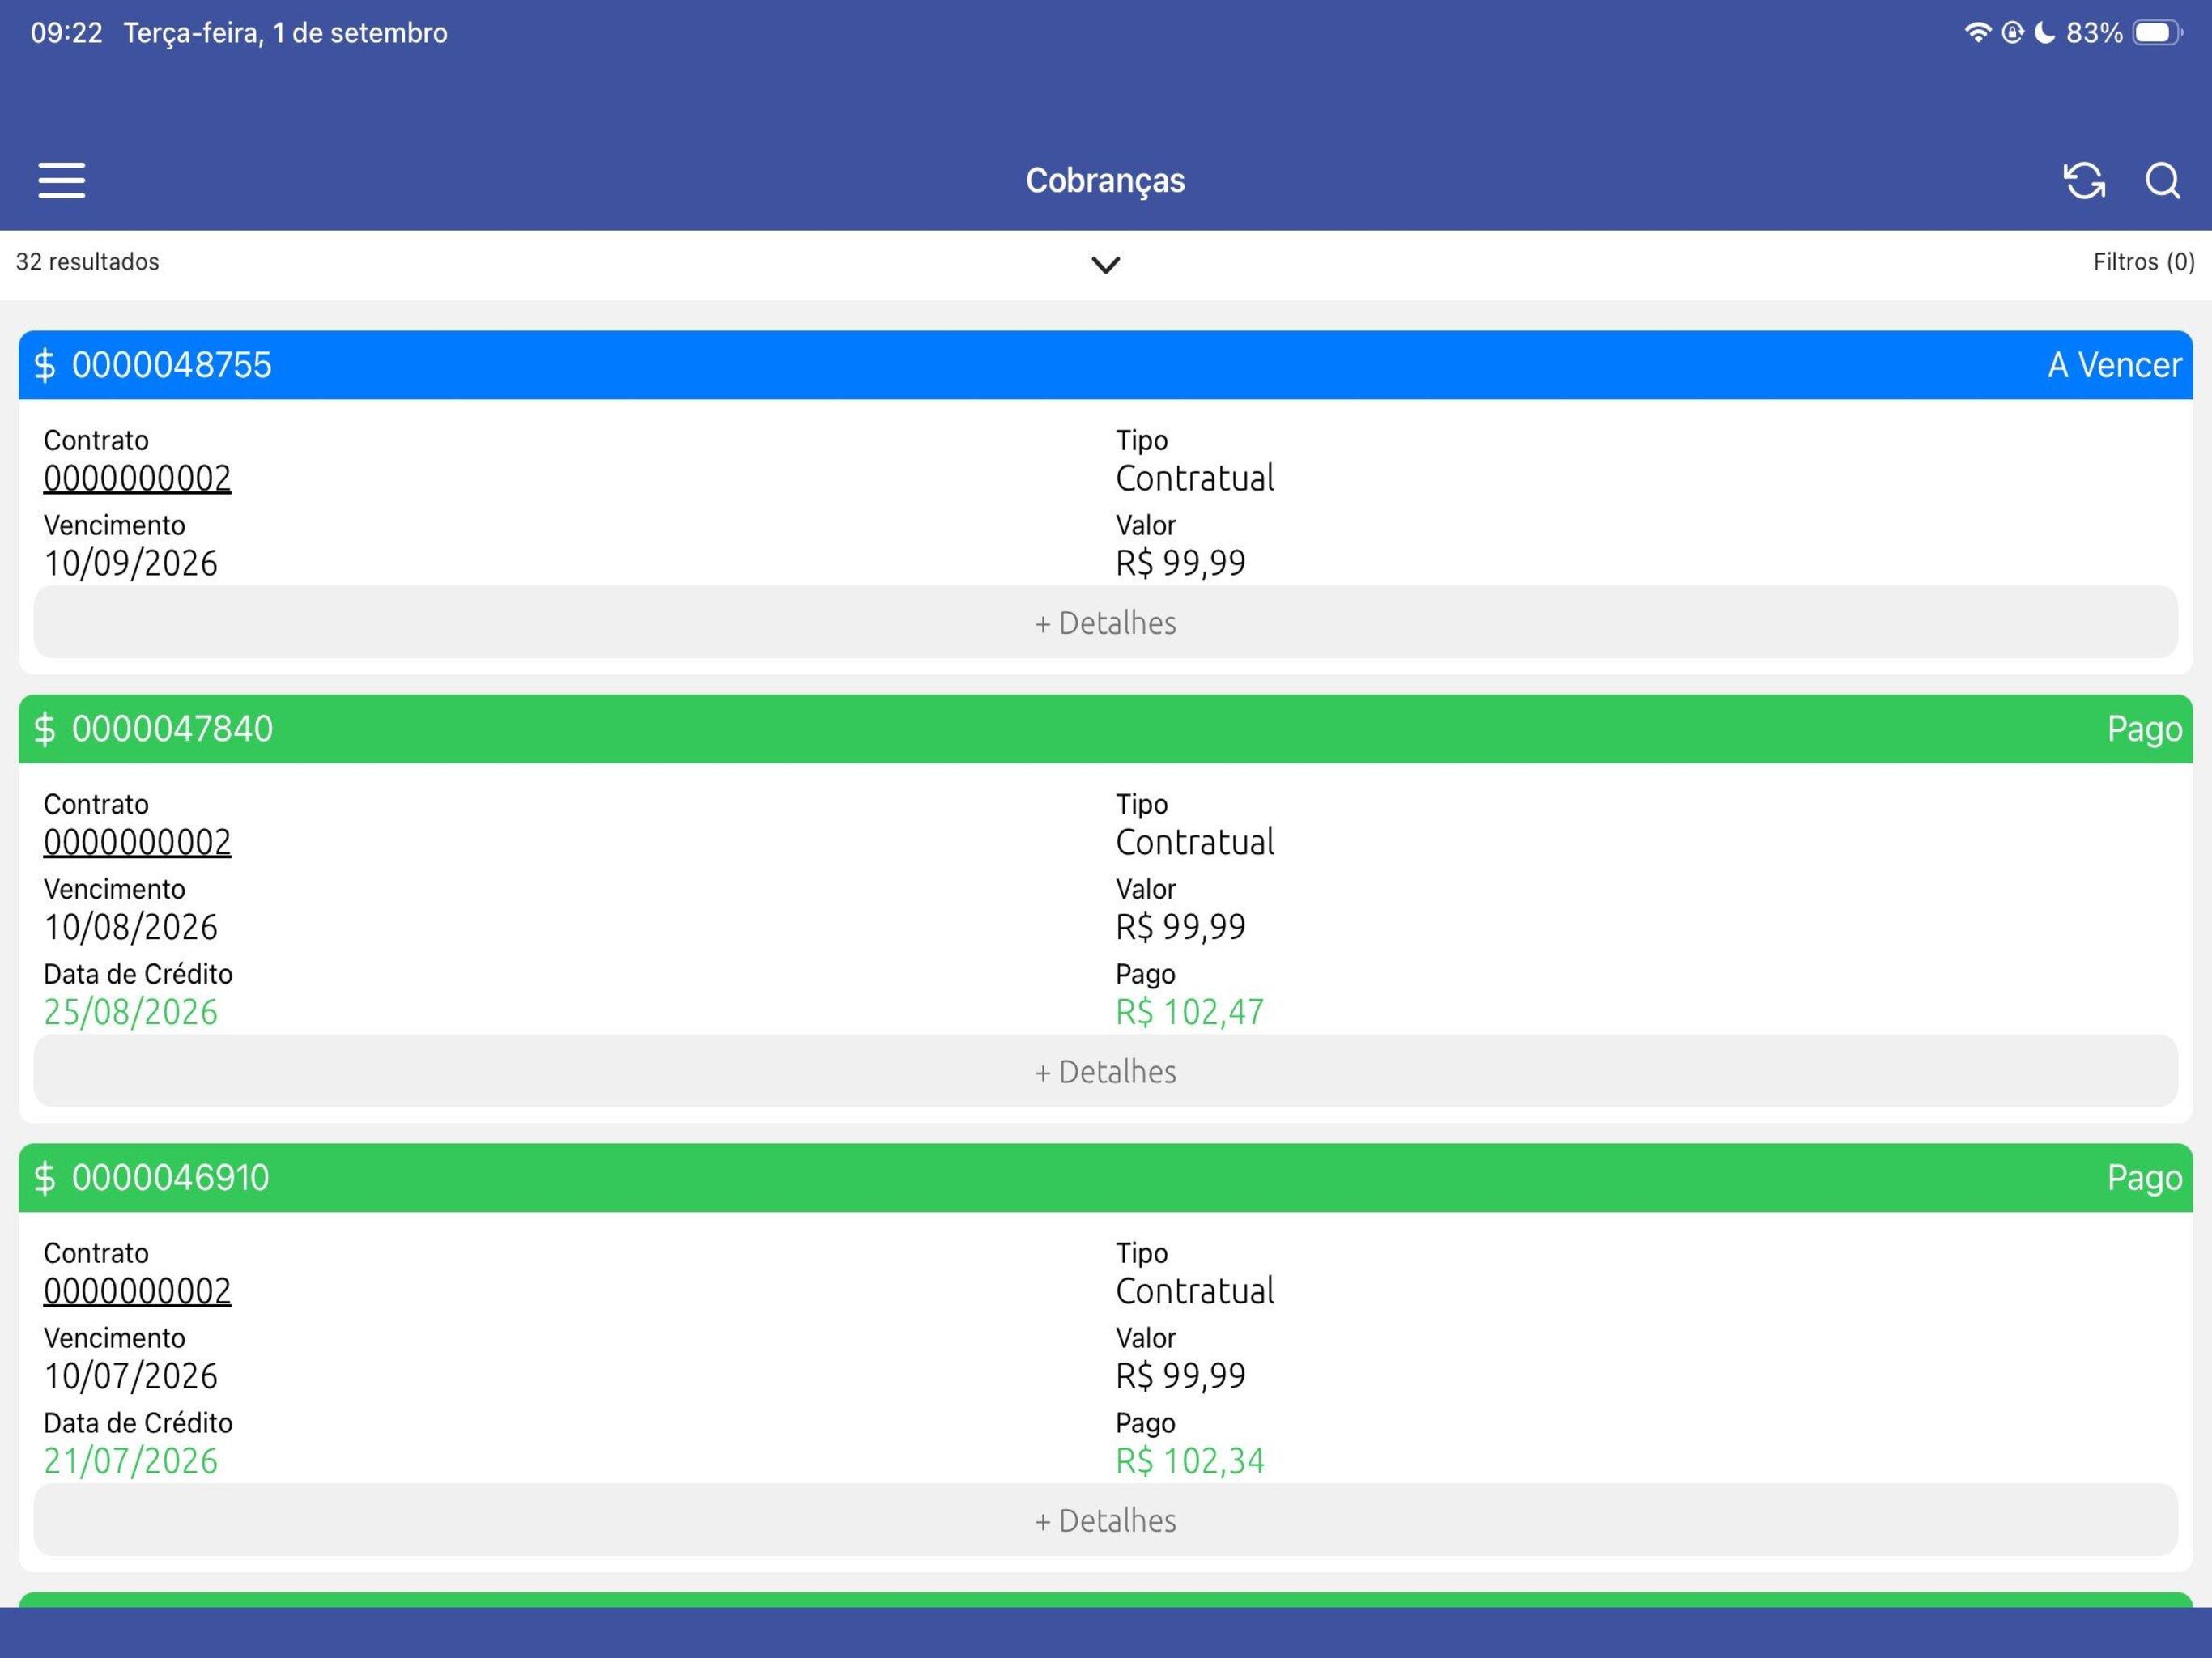Expand Detalhes for charge 0000047840

coord(1105,1071)
